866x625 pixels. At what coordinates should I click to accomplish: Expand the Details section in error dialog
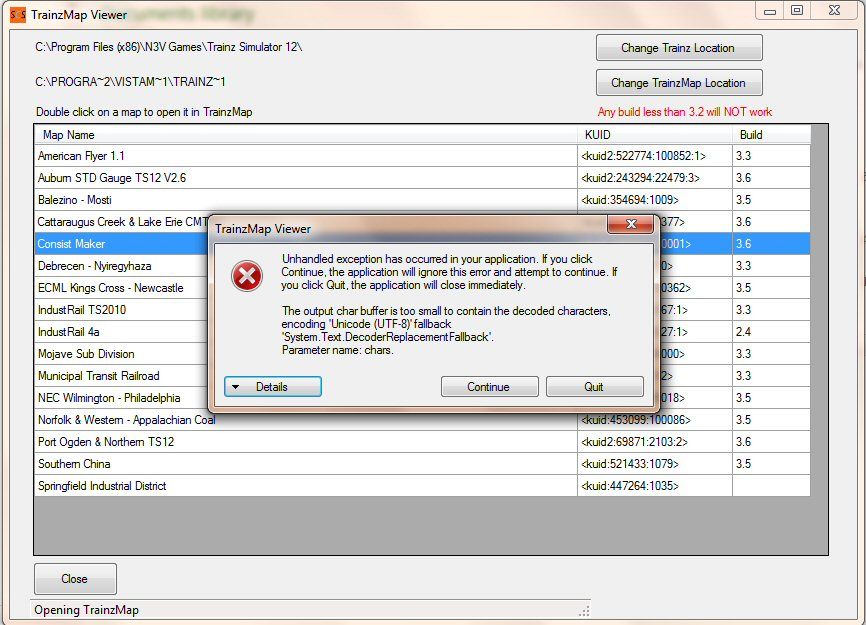coord(273,386)
